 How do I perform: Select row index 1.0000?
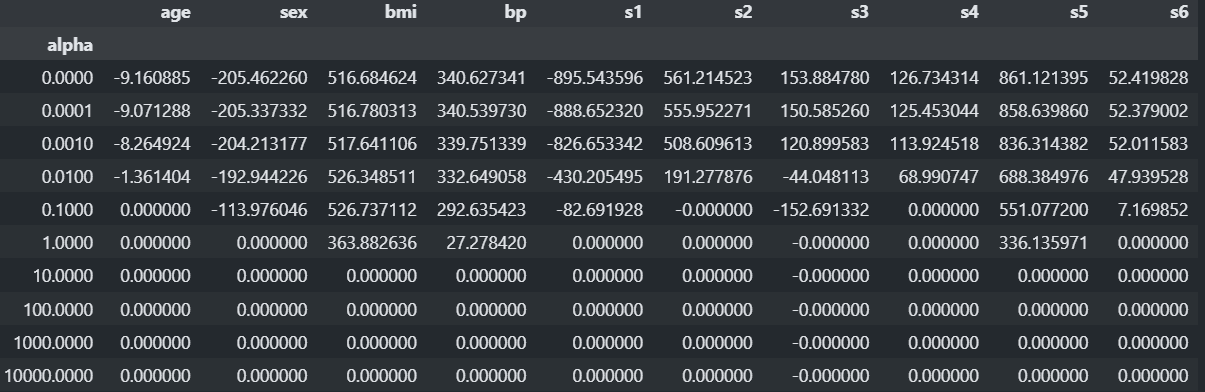coord(68,242)
